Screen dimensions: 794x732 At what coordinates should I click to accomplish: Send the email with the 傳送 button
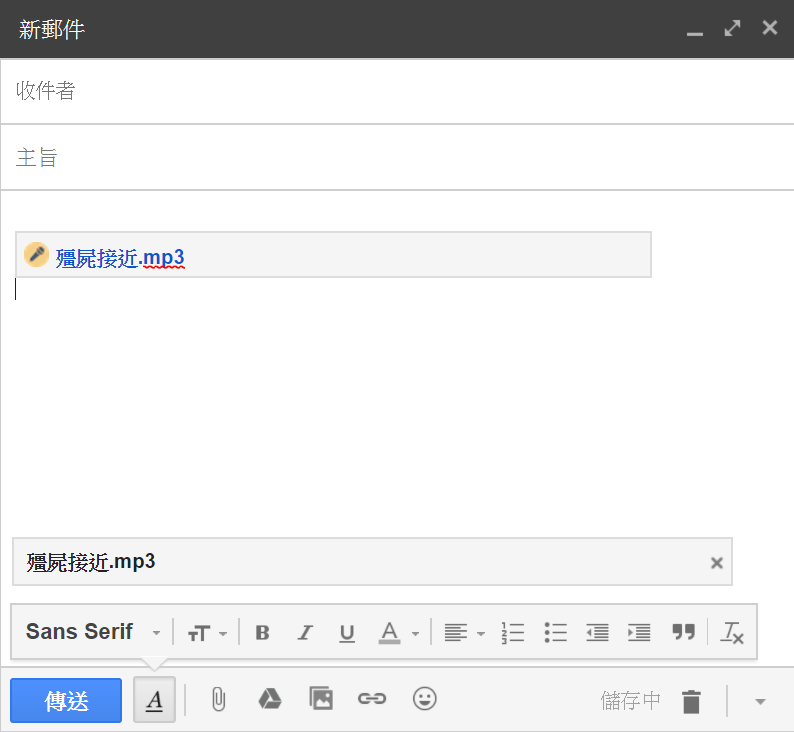point(66,701)
